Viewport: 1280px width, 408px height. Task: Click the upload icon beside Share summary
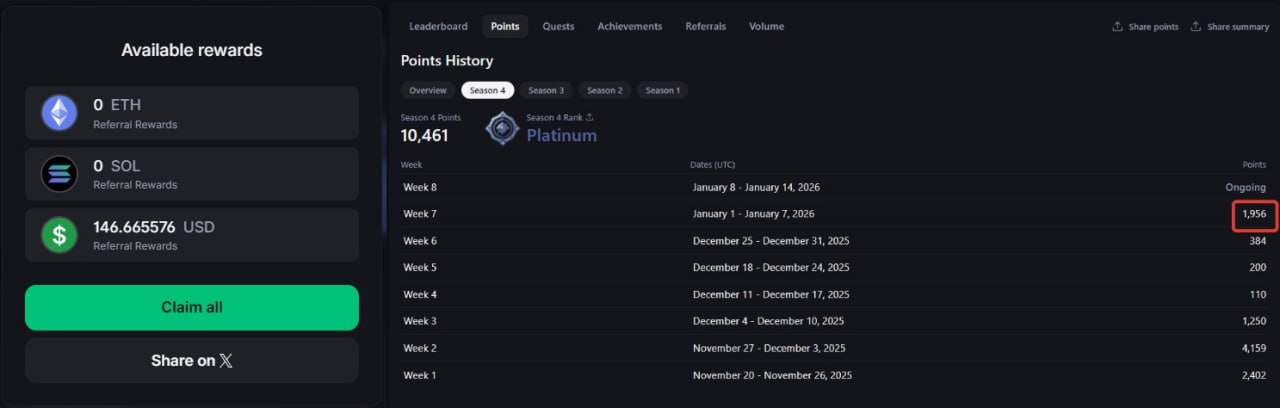1196,27
